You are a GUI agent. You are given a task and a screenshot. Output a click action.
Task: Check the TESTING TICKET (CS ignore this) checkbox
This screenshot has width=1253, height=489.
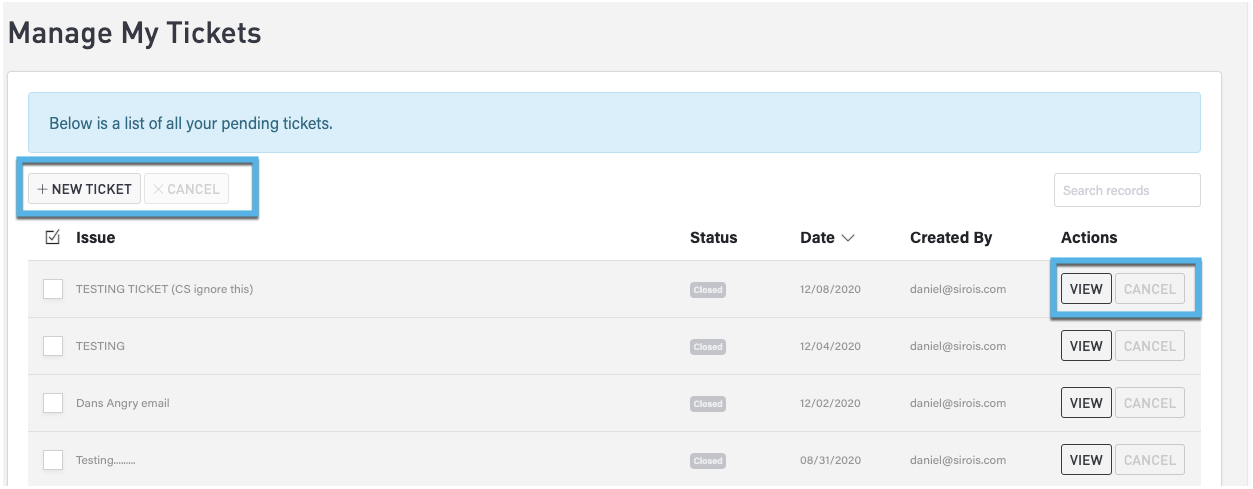point(53,289)
